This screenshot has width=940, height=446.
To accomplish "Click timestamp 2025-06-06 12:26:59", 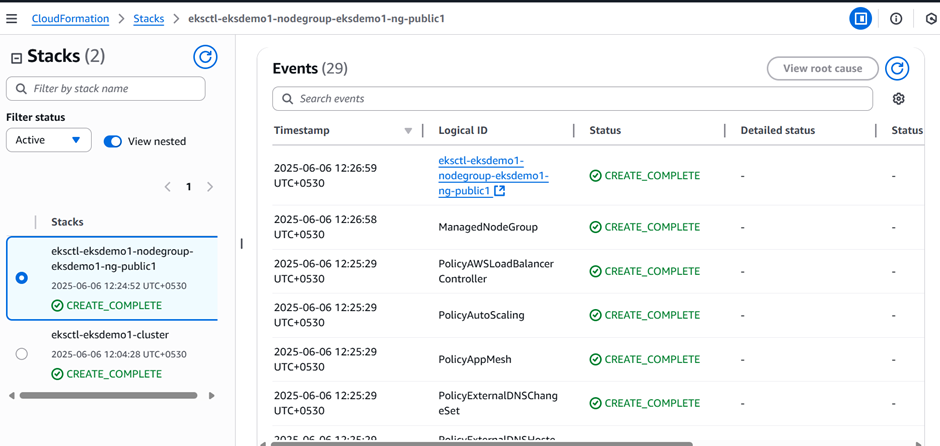I will click(x=326, y=176).
